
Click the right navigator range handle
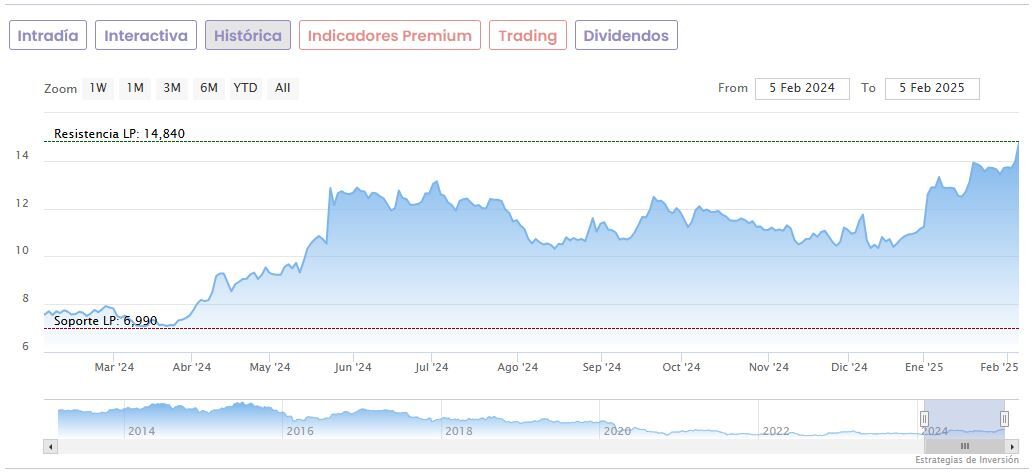tap(1004, 418)
